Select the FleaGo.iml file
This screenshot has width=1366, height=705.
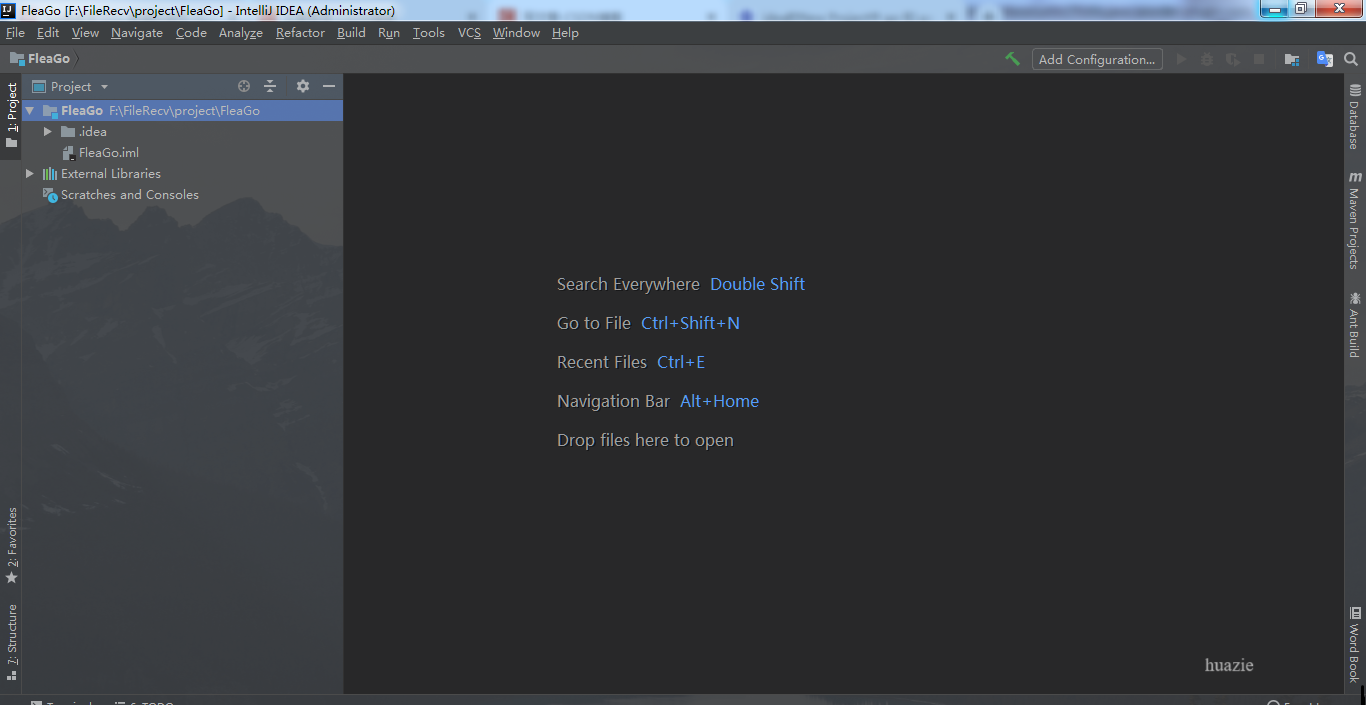[108, 153]
